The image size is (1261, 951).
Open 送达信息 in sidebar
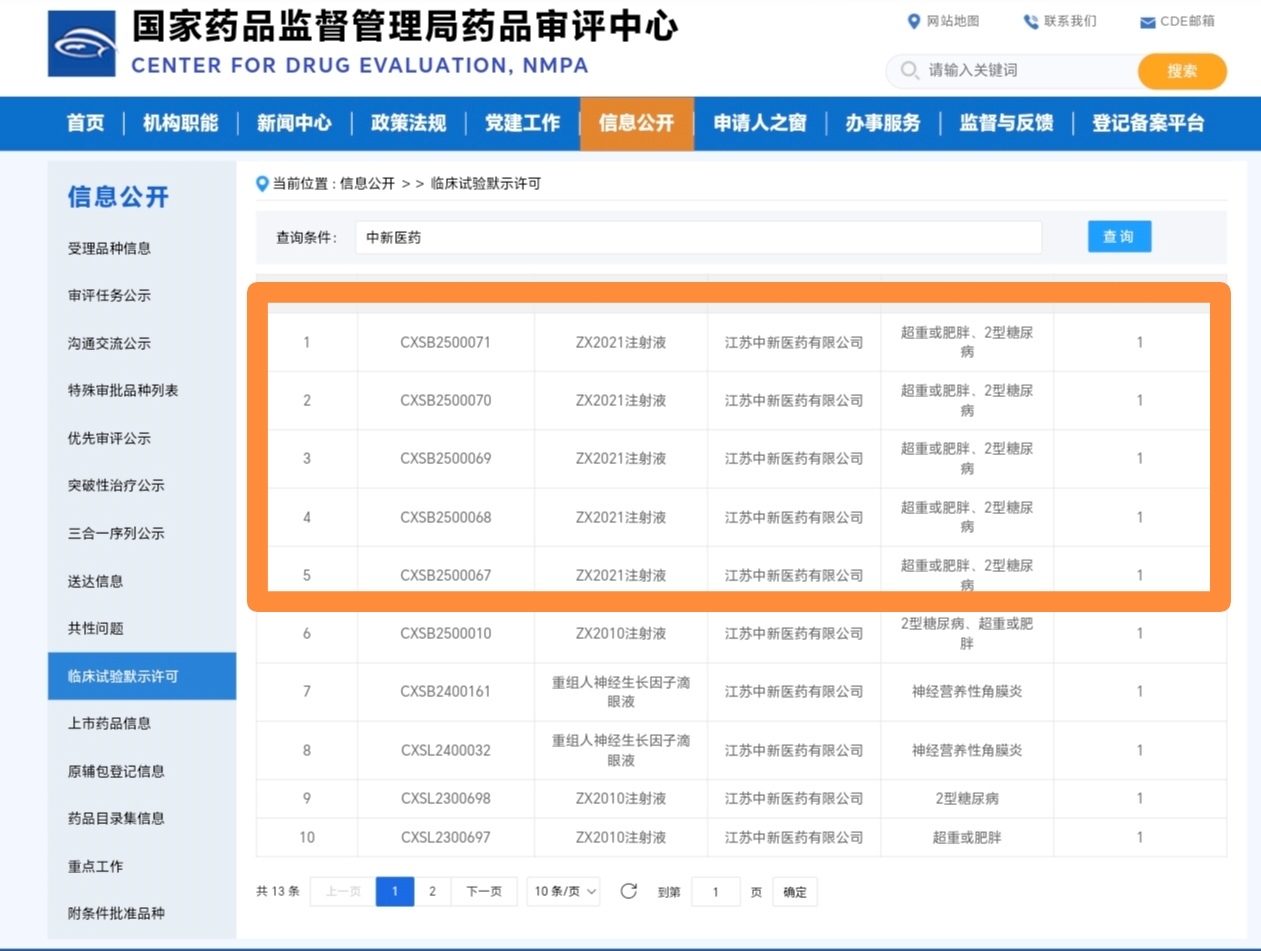(x=95, y=581)
